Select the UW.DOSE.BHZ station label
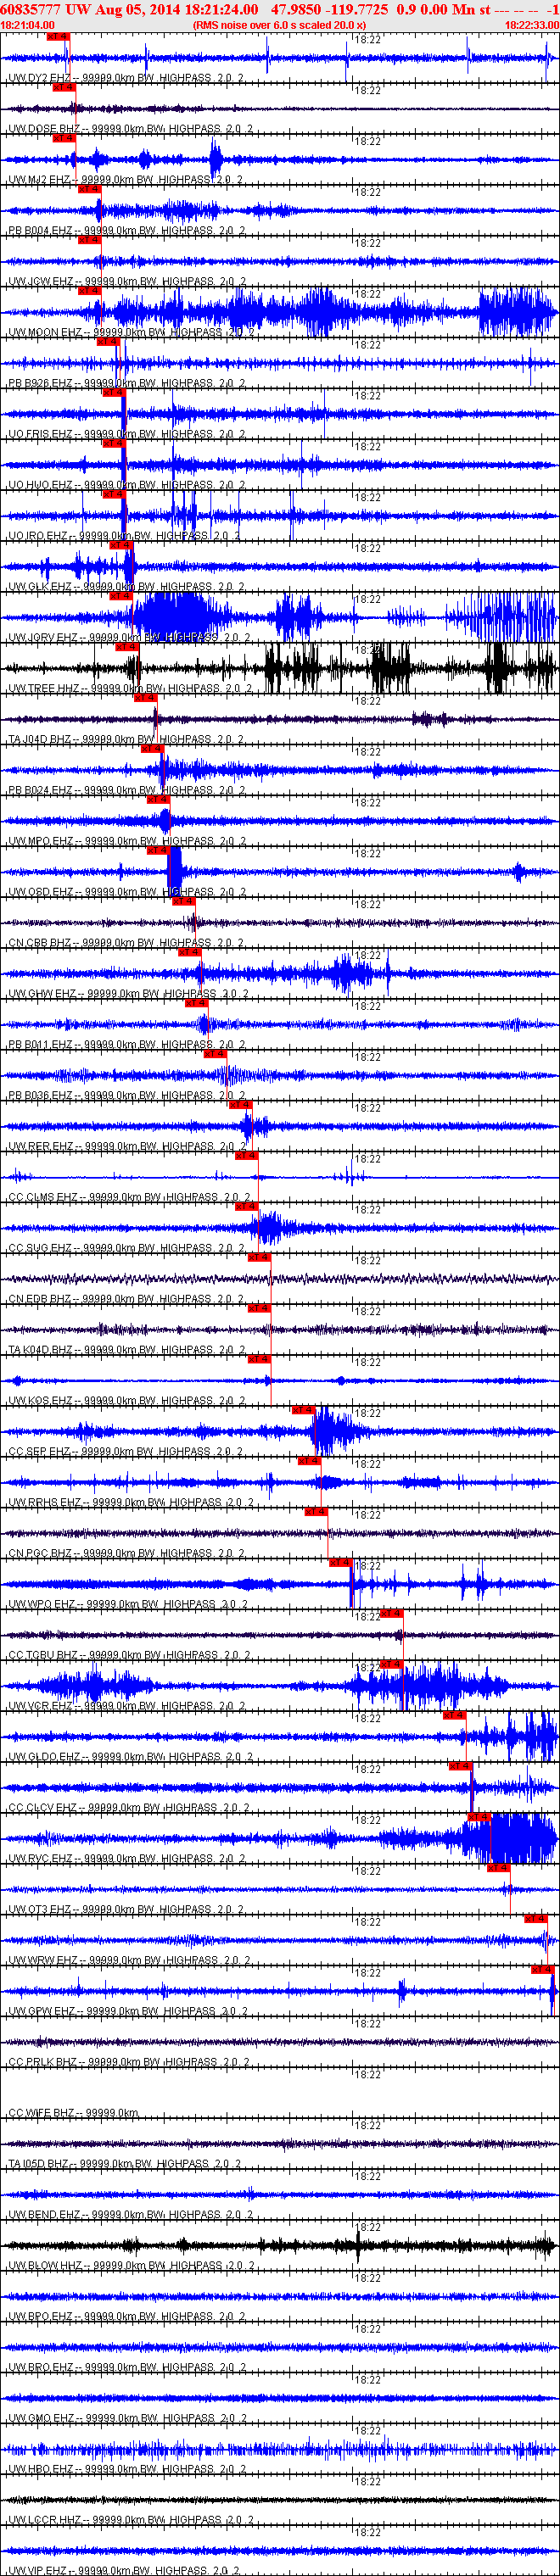Viewport: 560px width, 2576px height. coord(44,129)
